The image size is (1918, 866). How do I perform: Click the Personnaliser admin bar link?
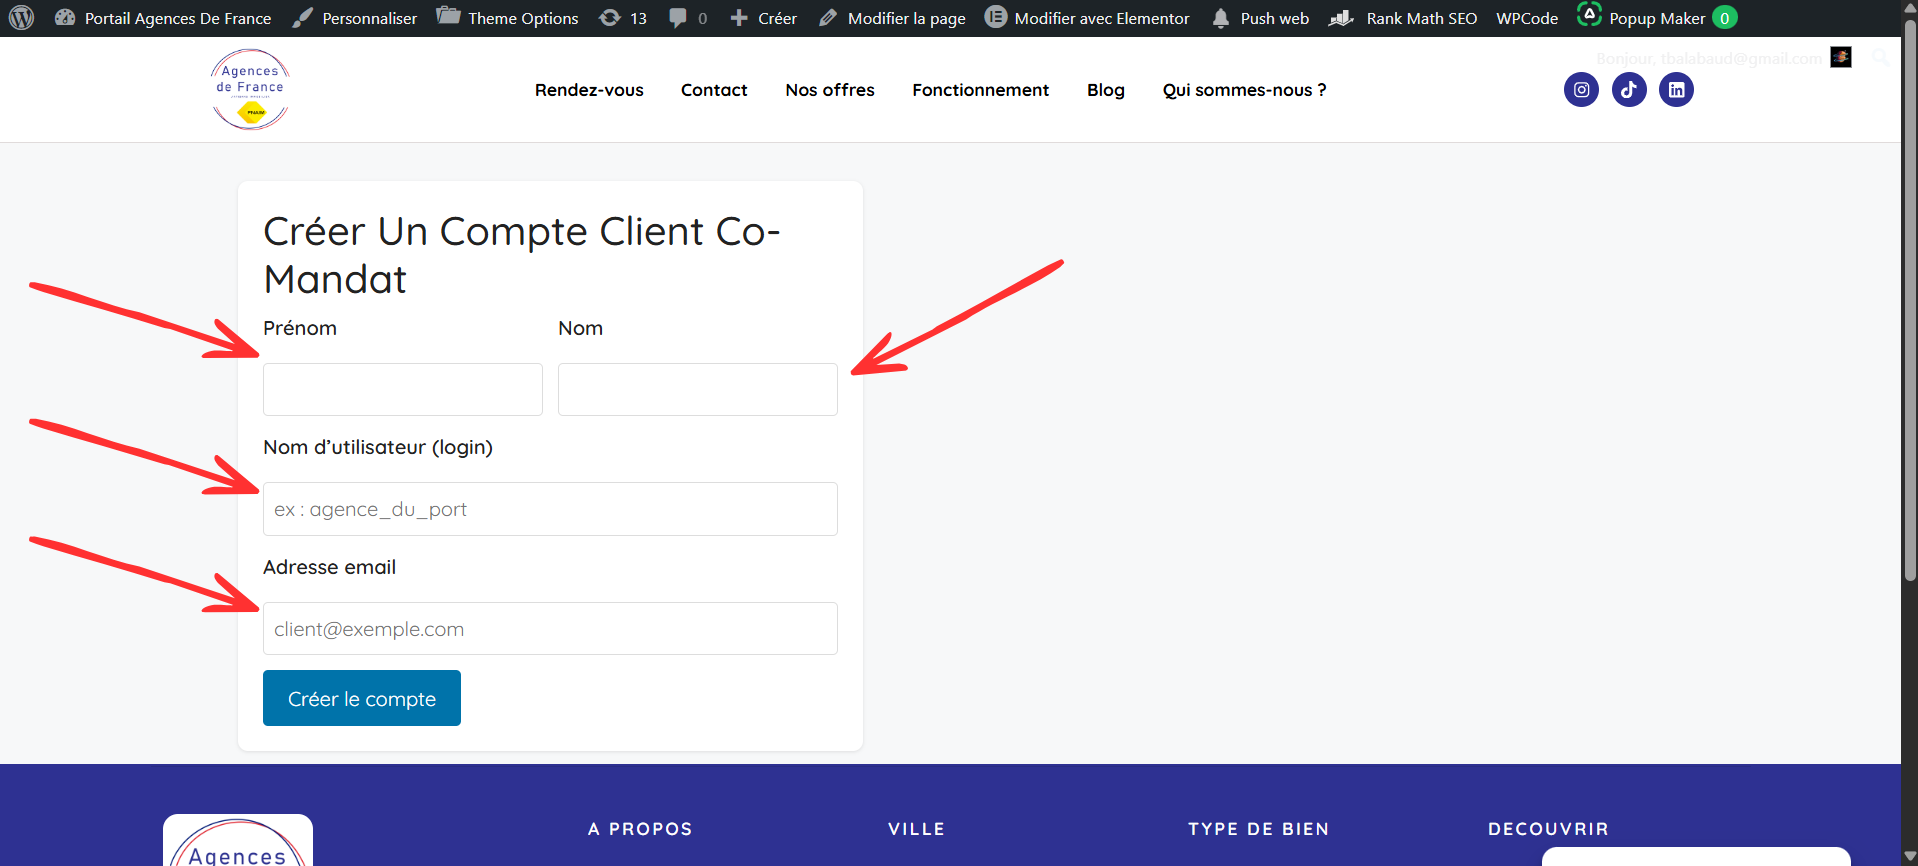370,18
